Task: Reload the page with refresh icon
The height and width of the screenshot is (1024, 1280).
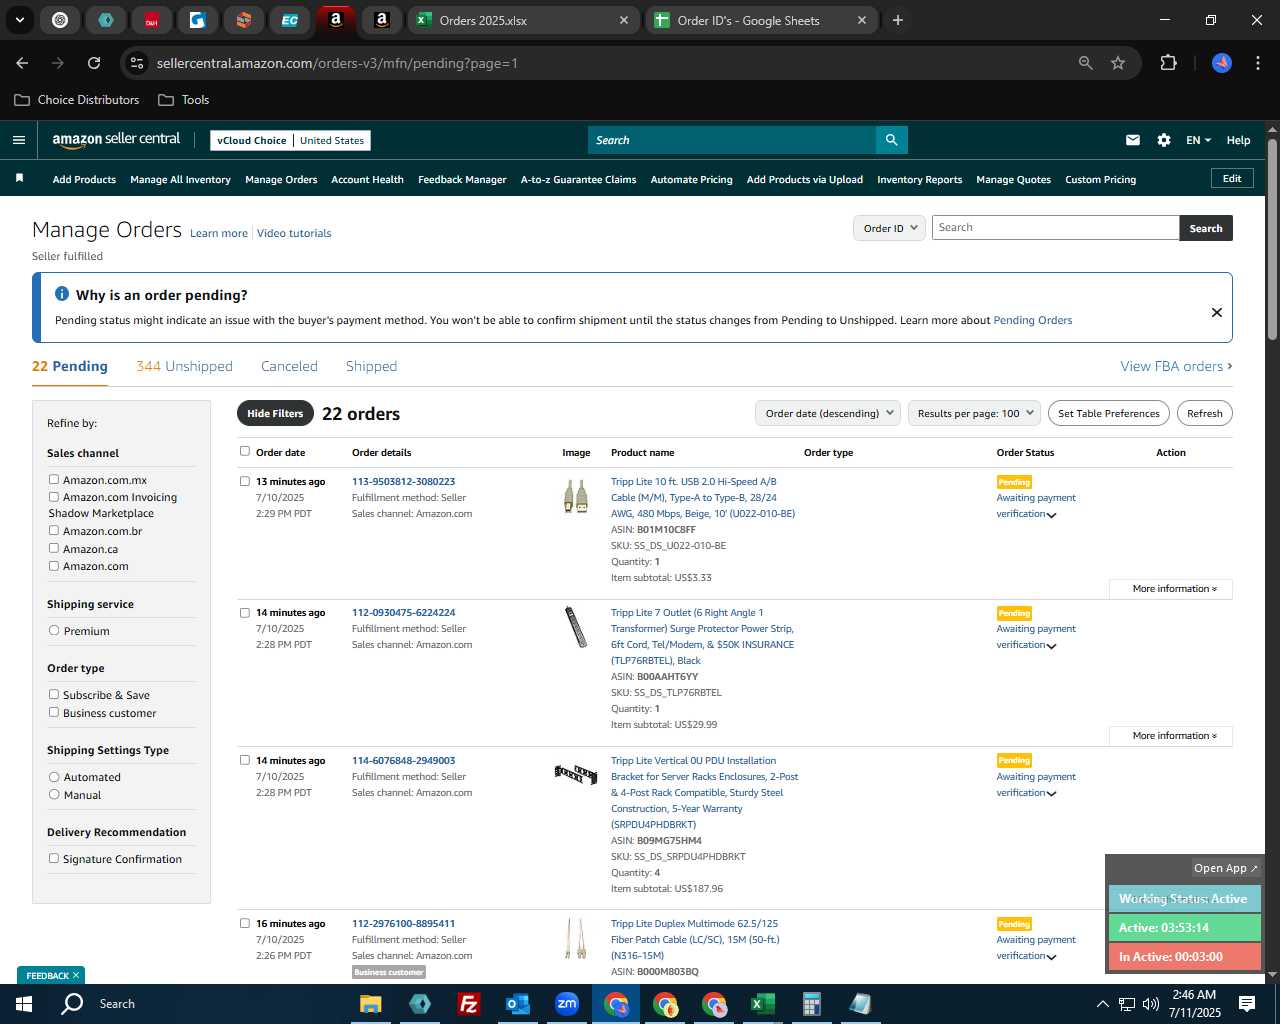Action: click(x=94, y=63)
